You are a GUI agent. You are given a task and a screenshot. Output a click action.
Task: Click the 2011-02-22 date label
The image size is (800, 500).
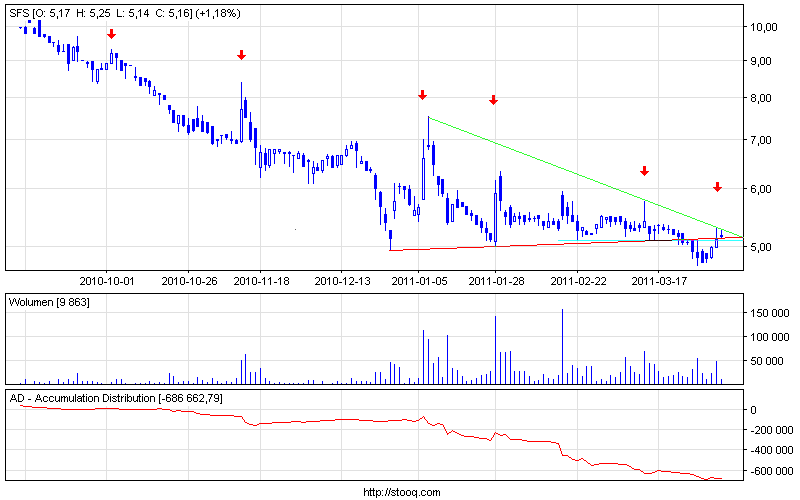tap(579, 281)
